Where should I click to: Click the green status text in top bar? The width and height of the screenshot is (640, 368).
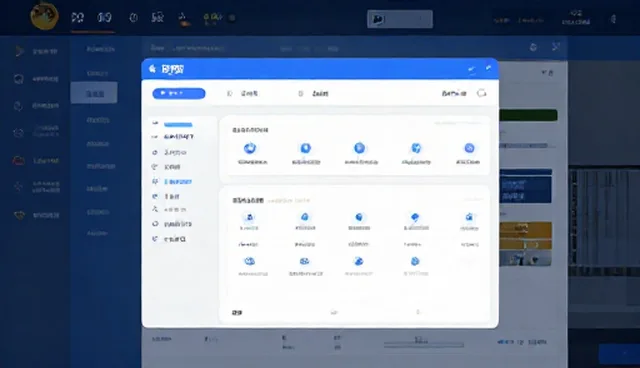click(x=213, y=17)
